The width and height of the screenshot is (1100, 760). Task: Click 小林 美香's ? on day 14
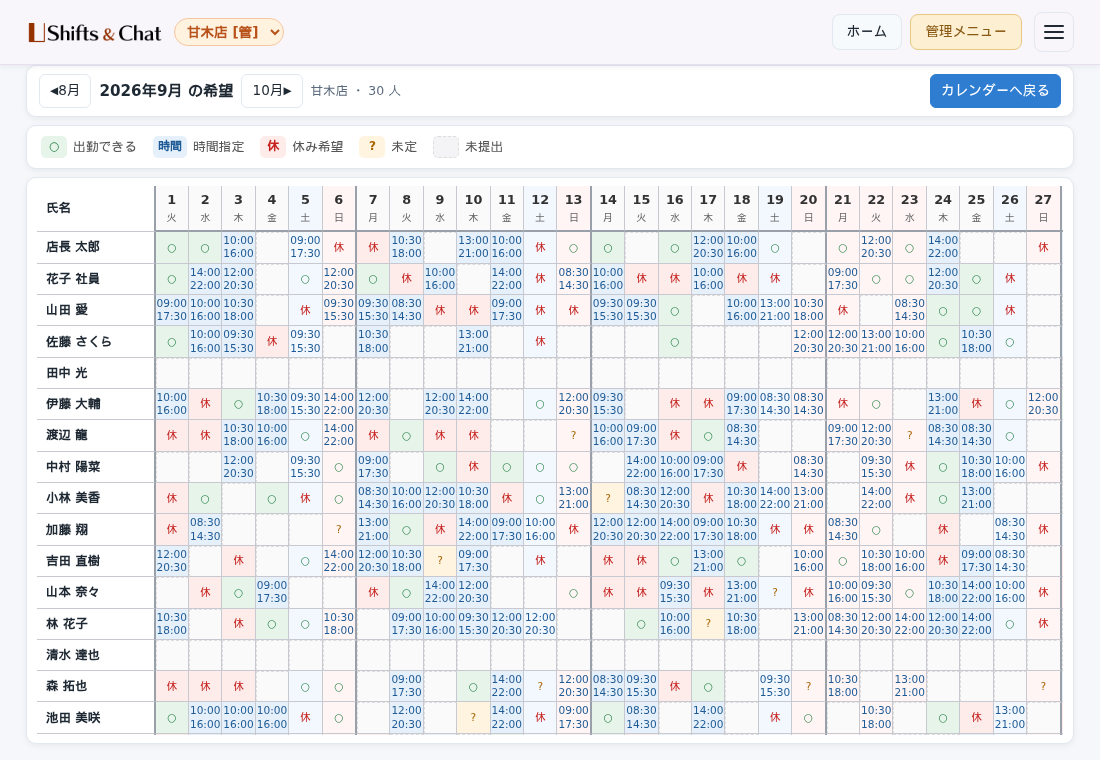[608, 498]
